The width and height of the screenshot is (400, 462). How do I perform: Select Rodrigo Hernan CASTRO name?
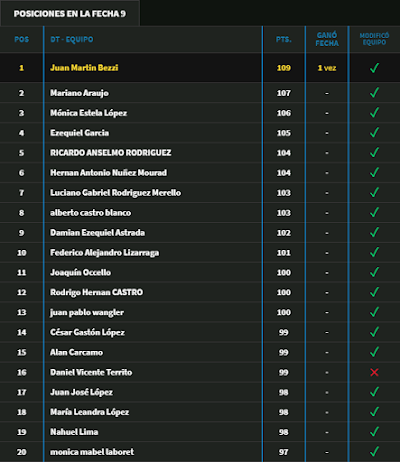96,292
